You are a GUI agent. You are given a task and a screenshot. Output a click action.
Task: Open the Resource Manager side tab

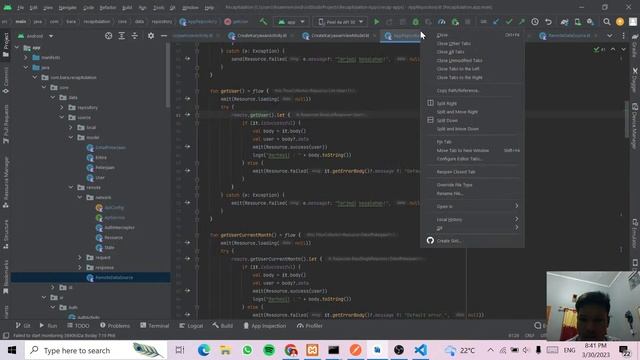coord(6,182)
